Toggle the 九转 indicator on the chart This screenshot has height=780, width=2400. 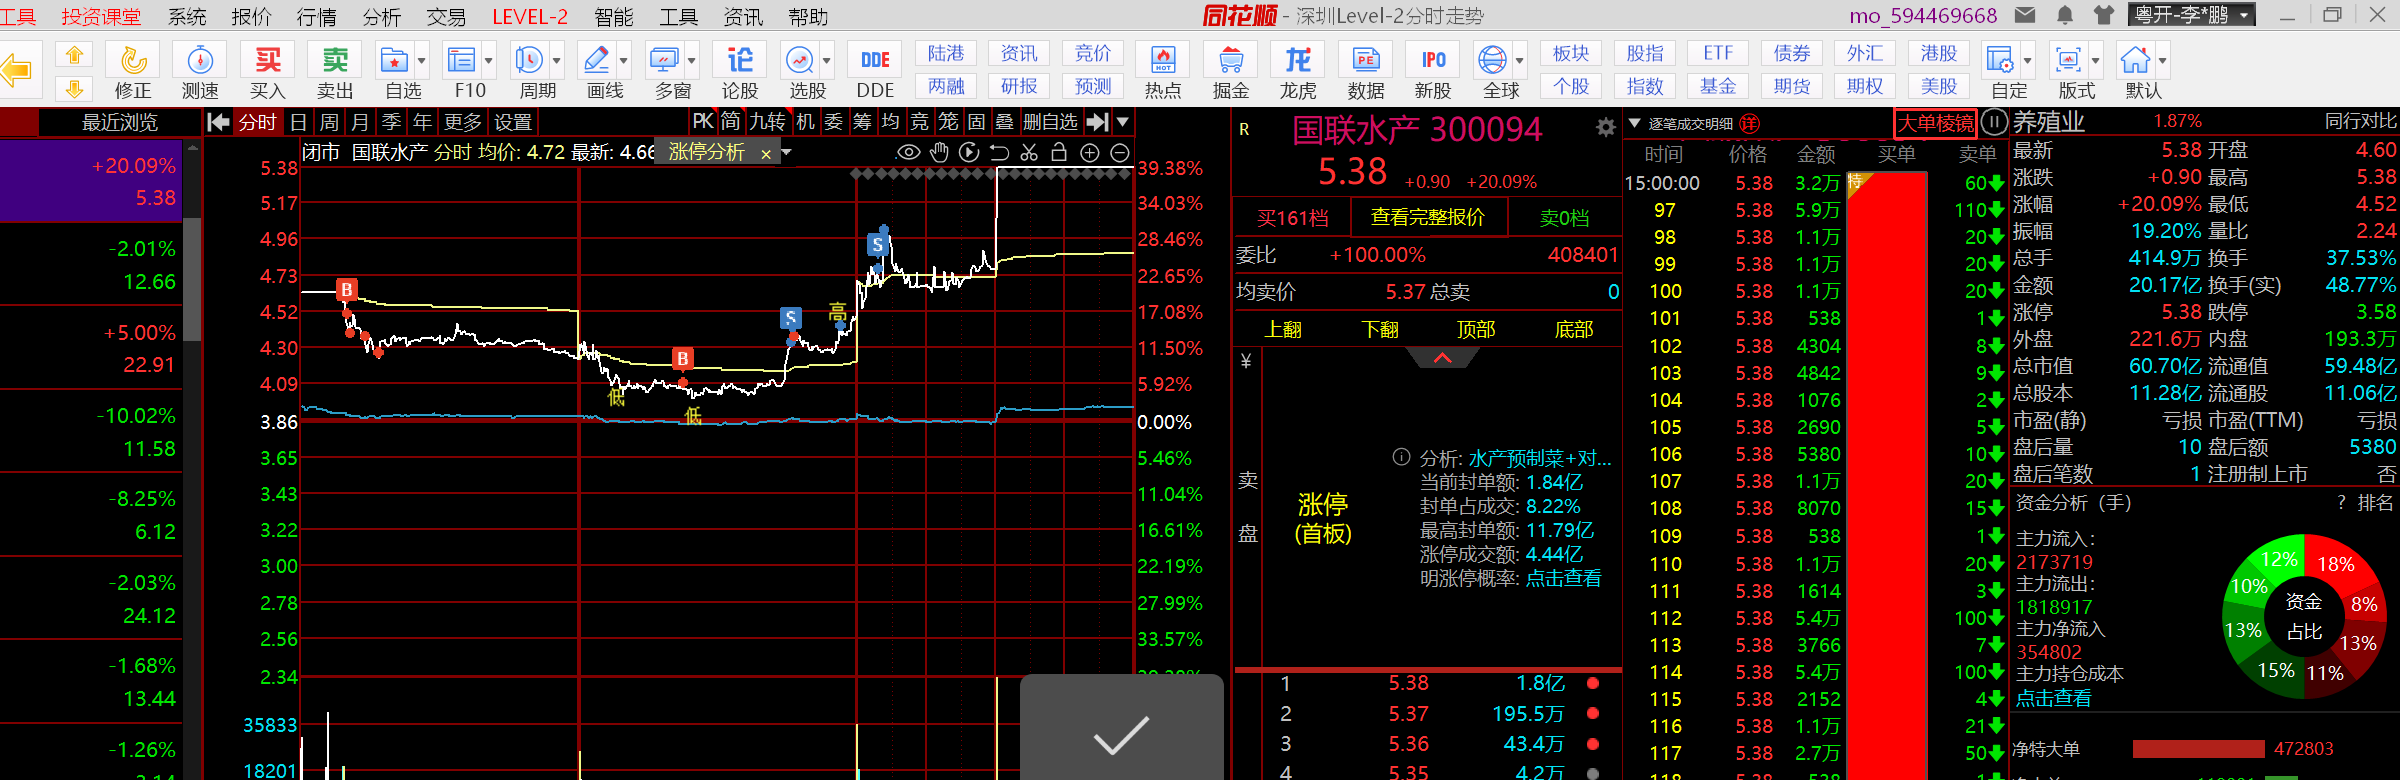point(767,122)
